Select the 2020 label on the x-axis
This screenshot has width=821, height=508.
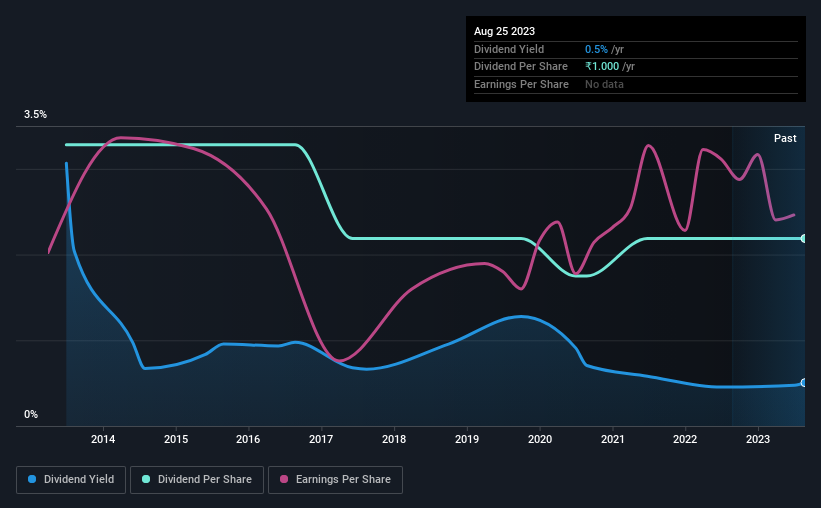pyautogui.click(x=540, y=439)
